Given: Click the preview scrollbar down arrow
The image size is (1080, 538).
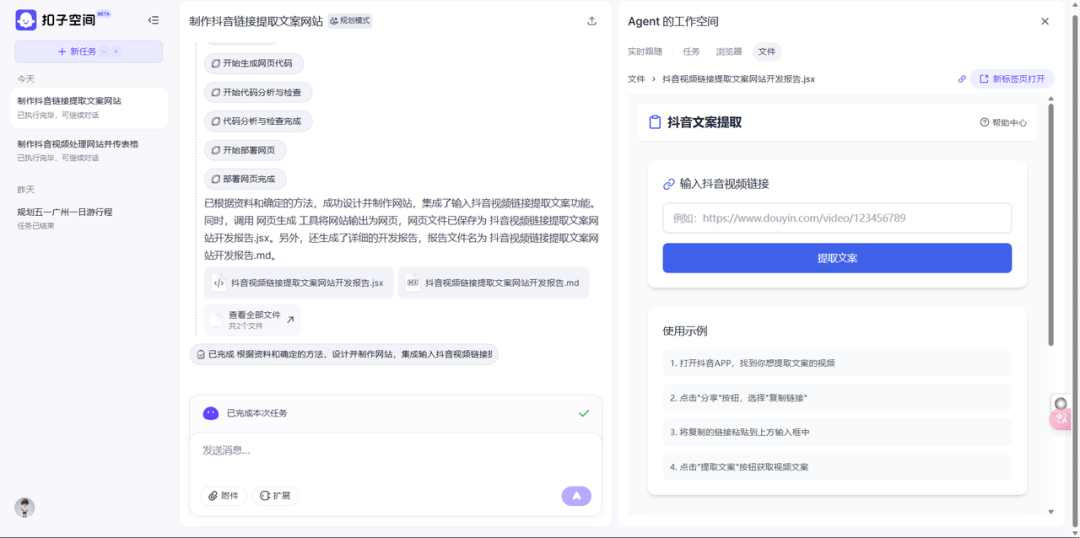Looking at the screenshot, I should (1051, 512).
